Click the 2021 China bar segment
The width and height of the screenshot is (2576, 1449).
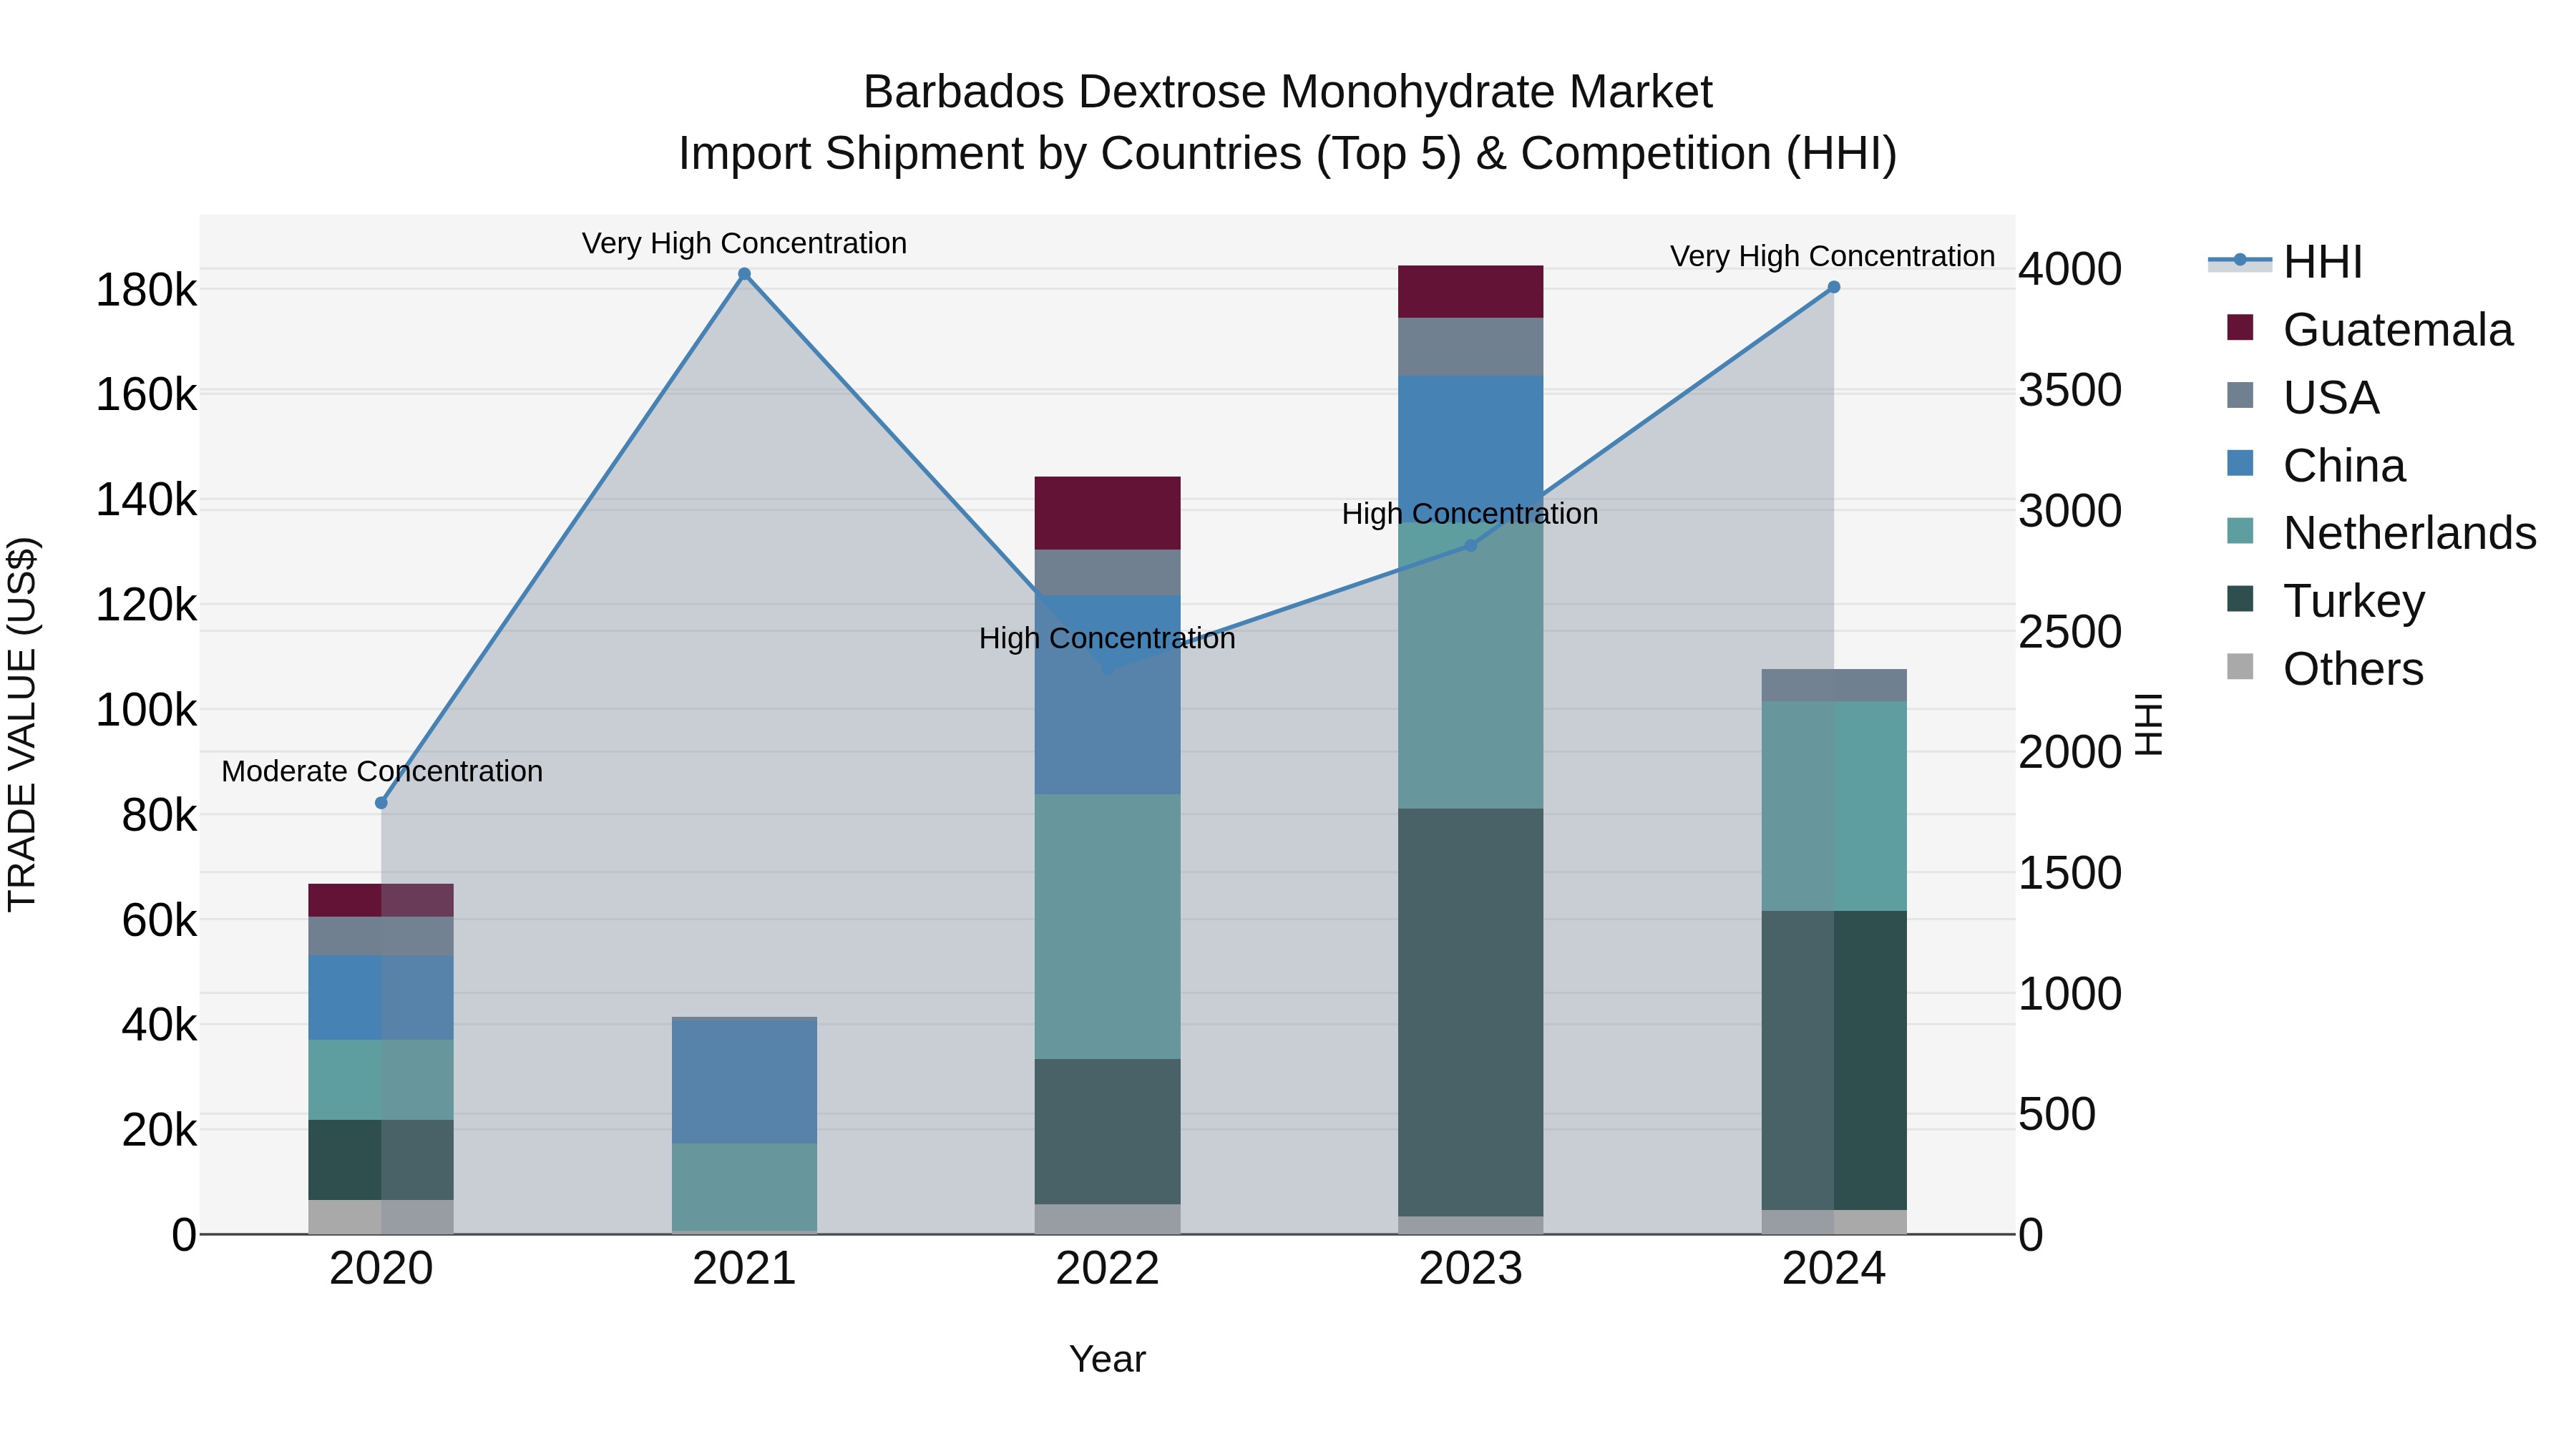(744, 1081)
